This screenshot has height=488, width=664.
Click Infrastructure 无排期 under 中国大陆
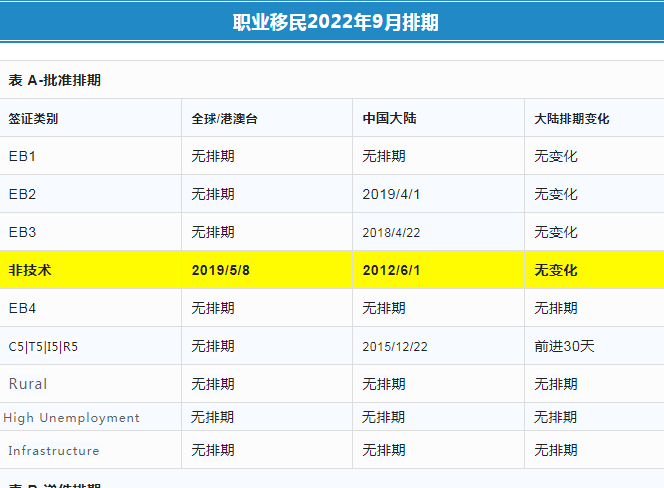(384, 450)
